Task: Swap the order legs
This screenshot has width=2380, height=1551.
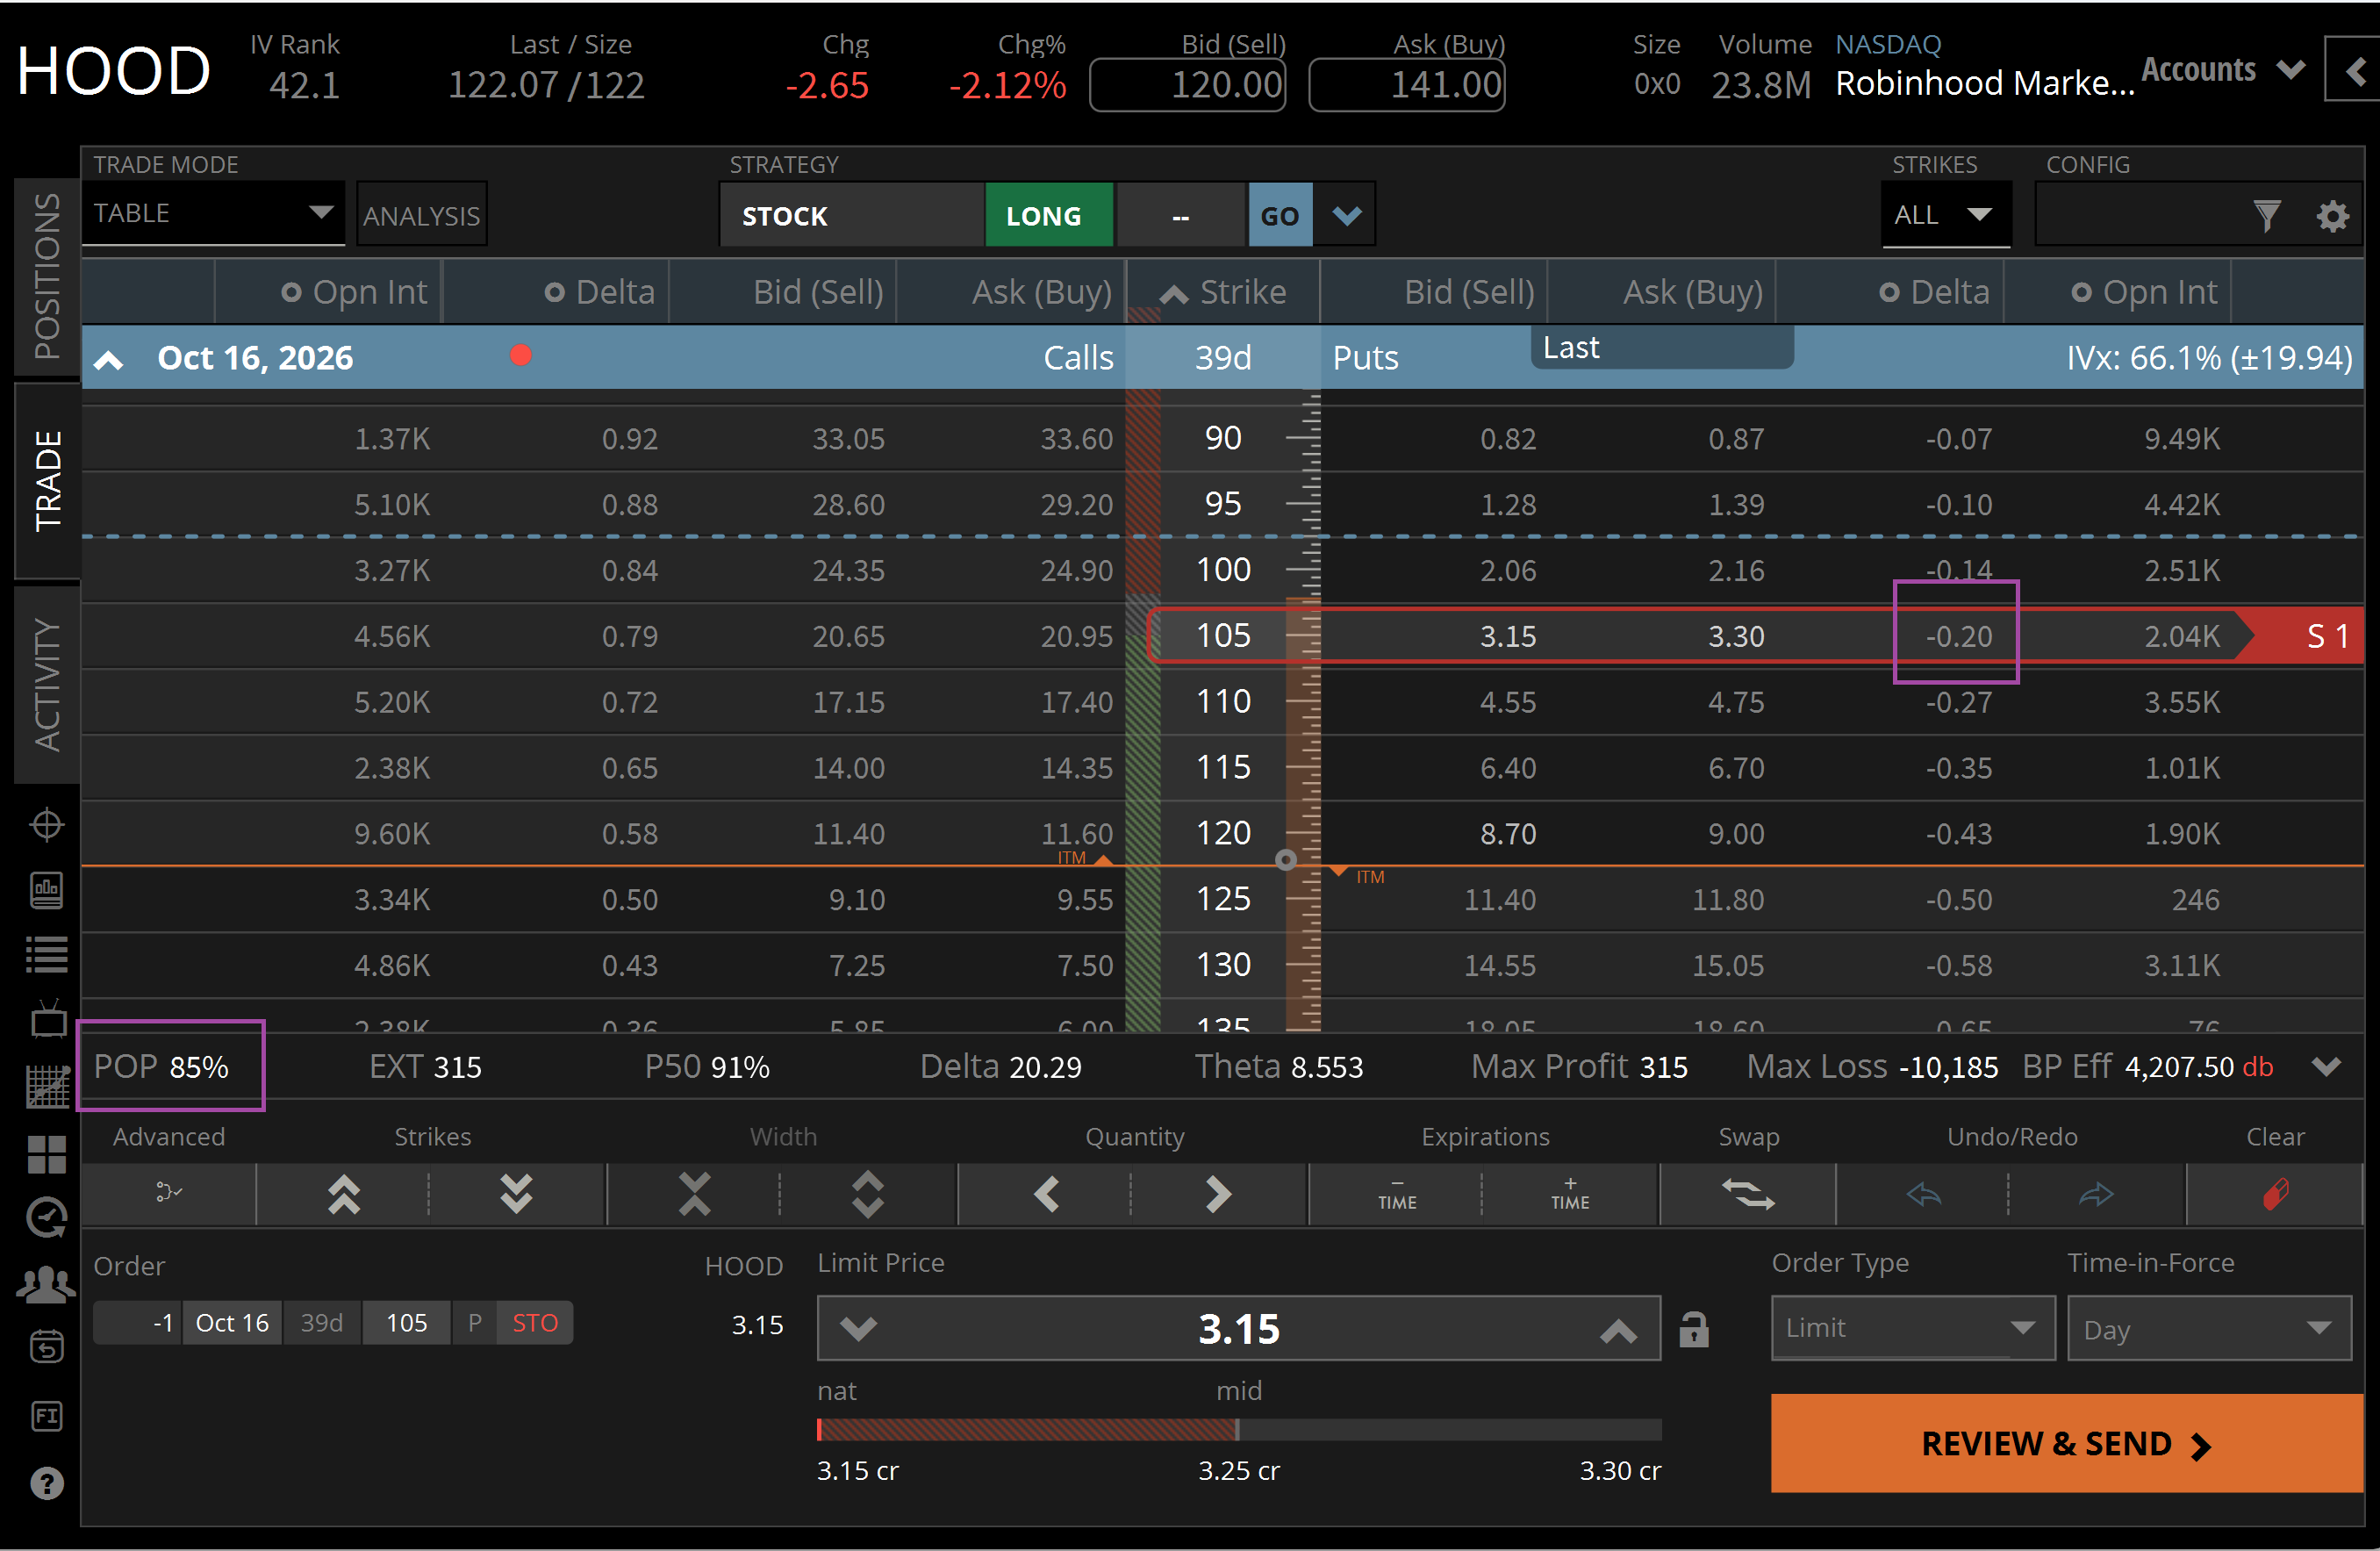Action: coord(1747,1193)
